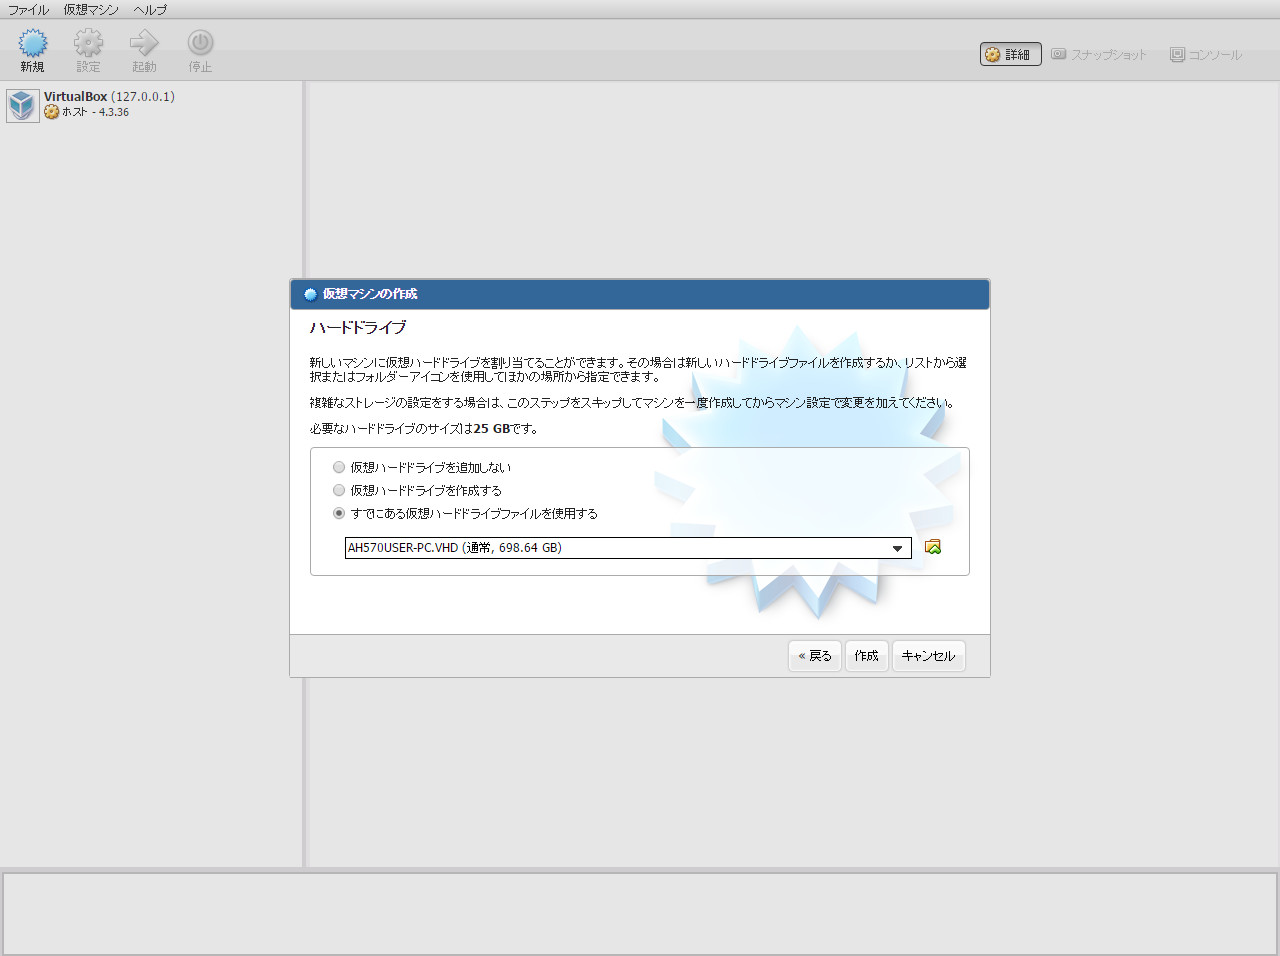1280x956 pixels.
Task: Select すでにある仮想ハードドライブファイルを使用する option
Action: [x=339, y=513]
